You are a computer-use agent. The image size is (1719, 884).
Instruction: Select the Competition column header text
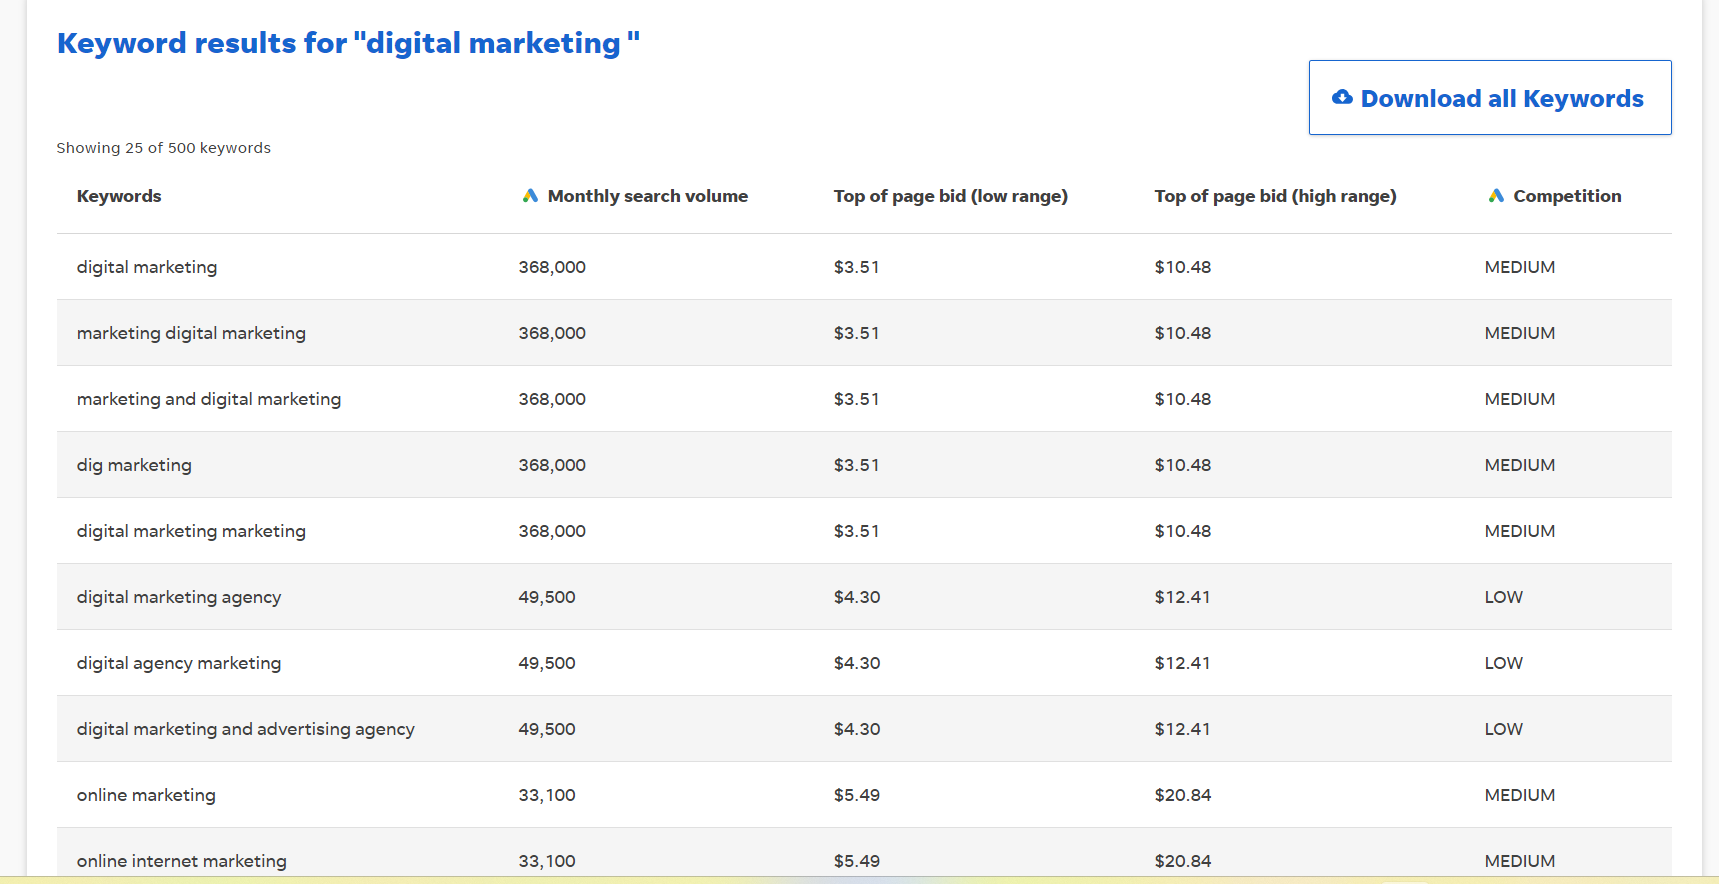[x=1567, y=196]
